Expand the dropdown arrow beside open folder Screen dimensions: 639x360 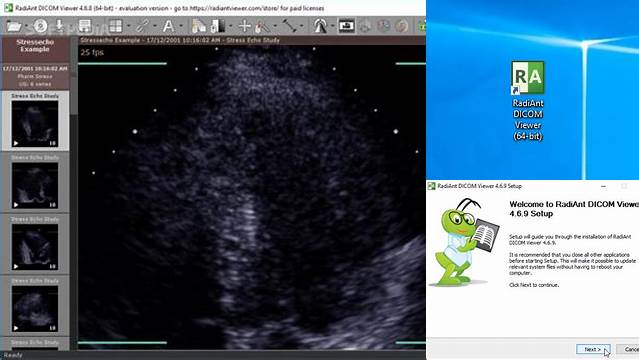point(26,26)
